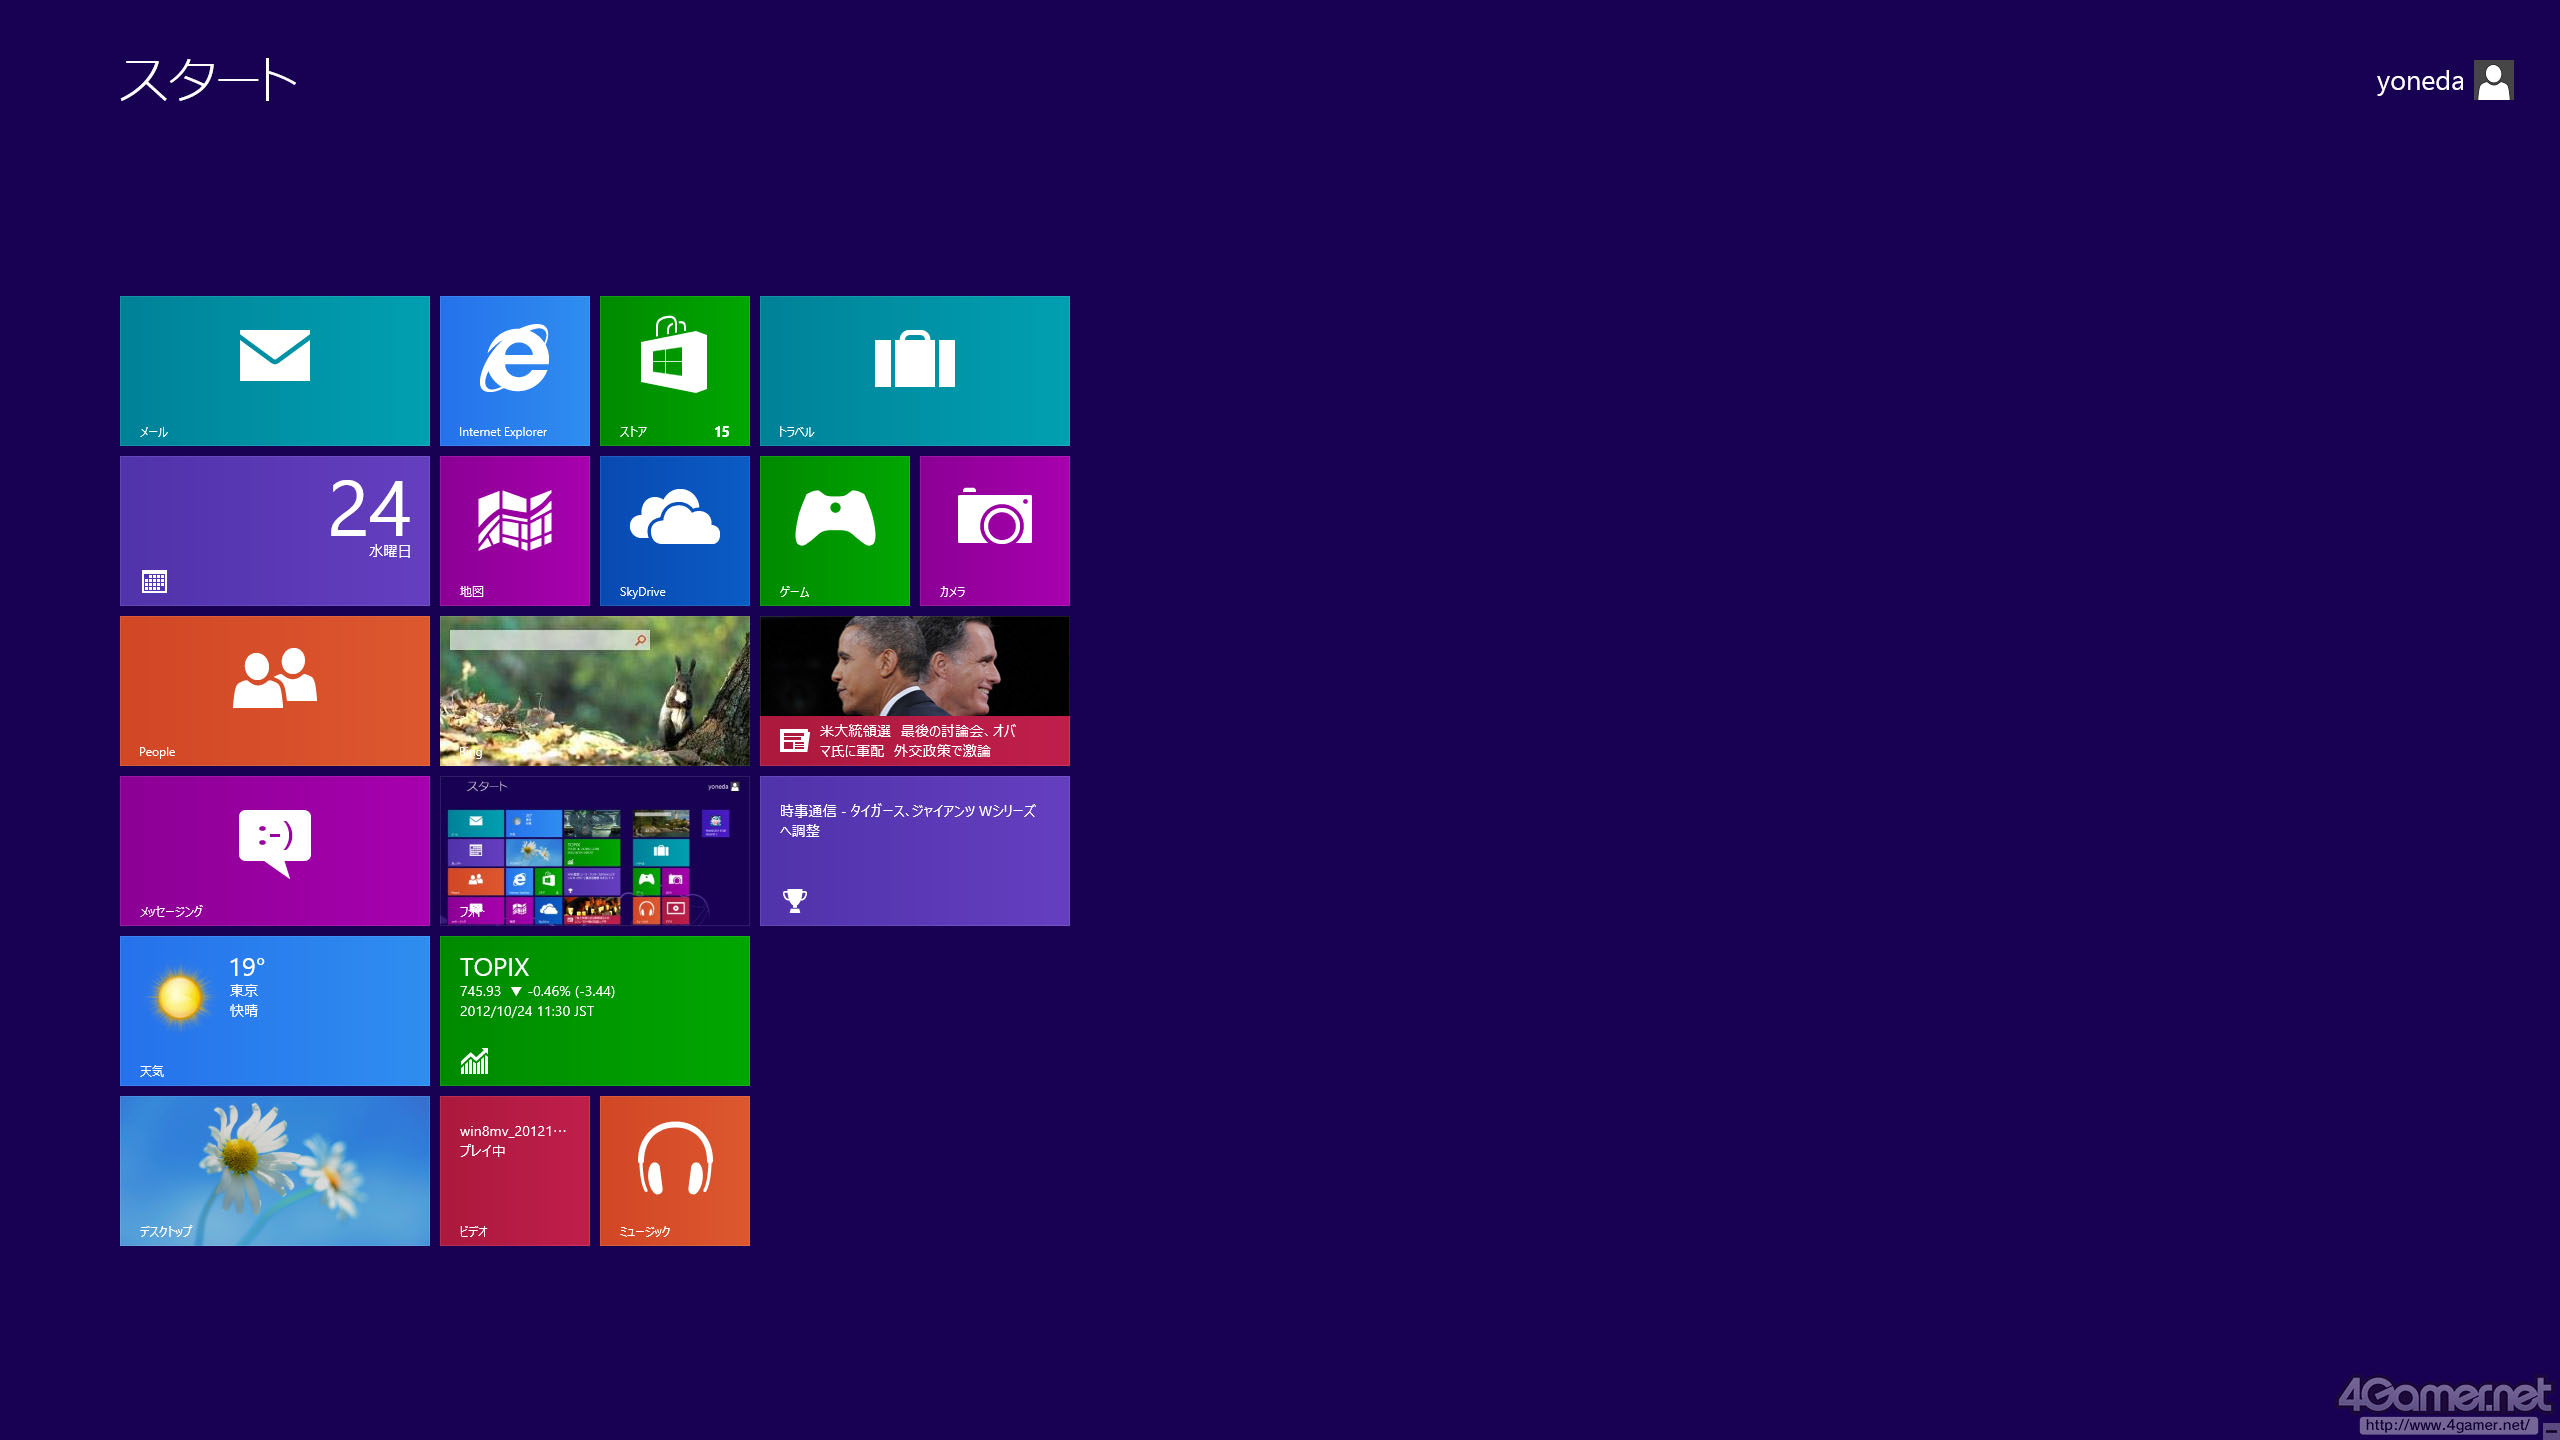Open the Travel suitcase tile
The width and height of the screenshot is (2560, 1440).
915,370
